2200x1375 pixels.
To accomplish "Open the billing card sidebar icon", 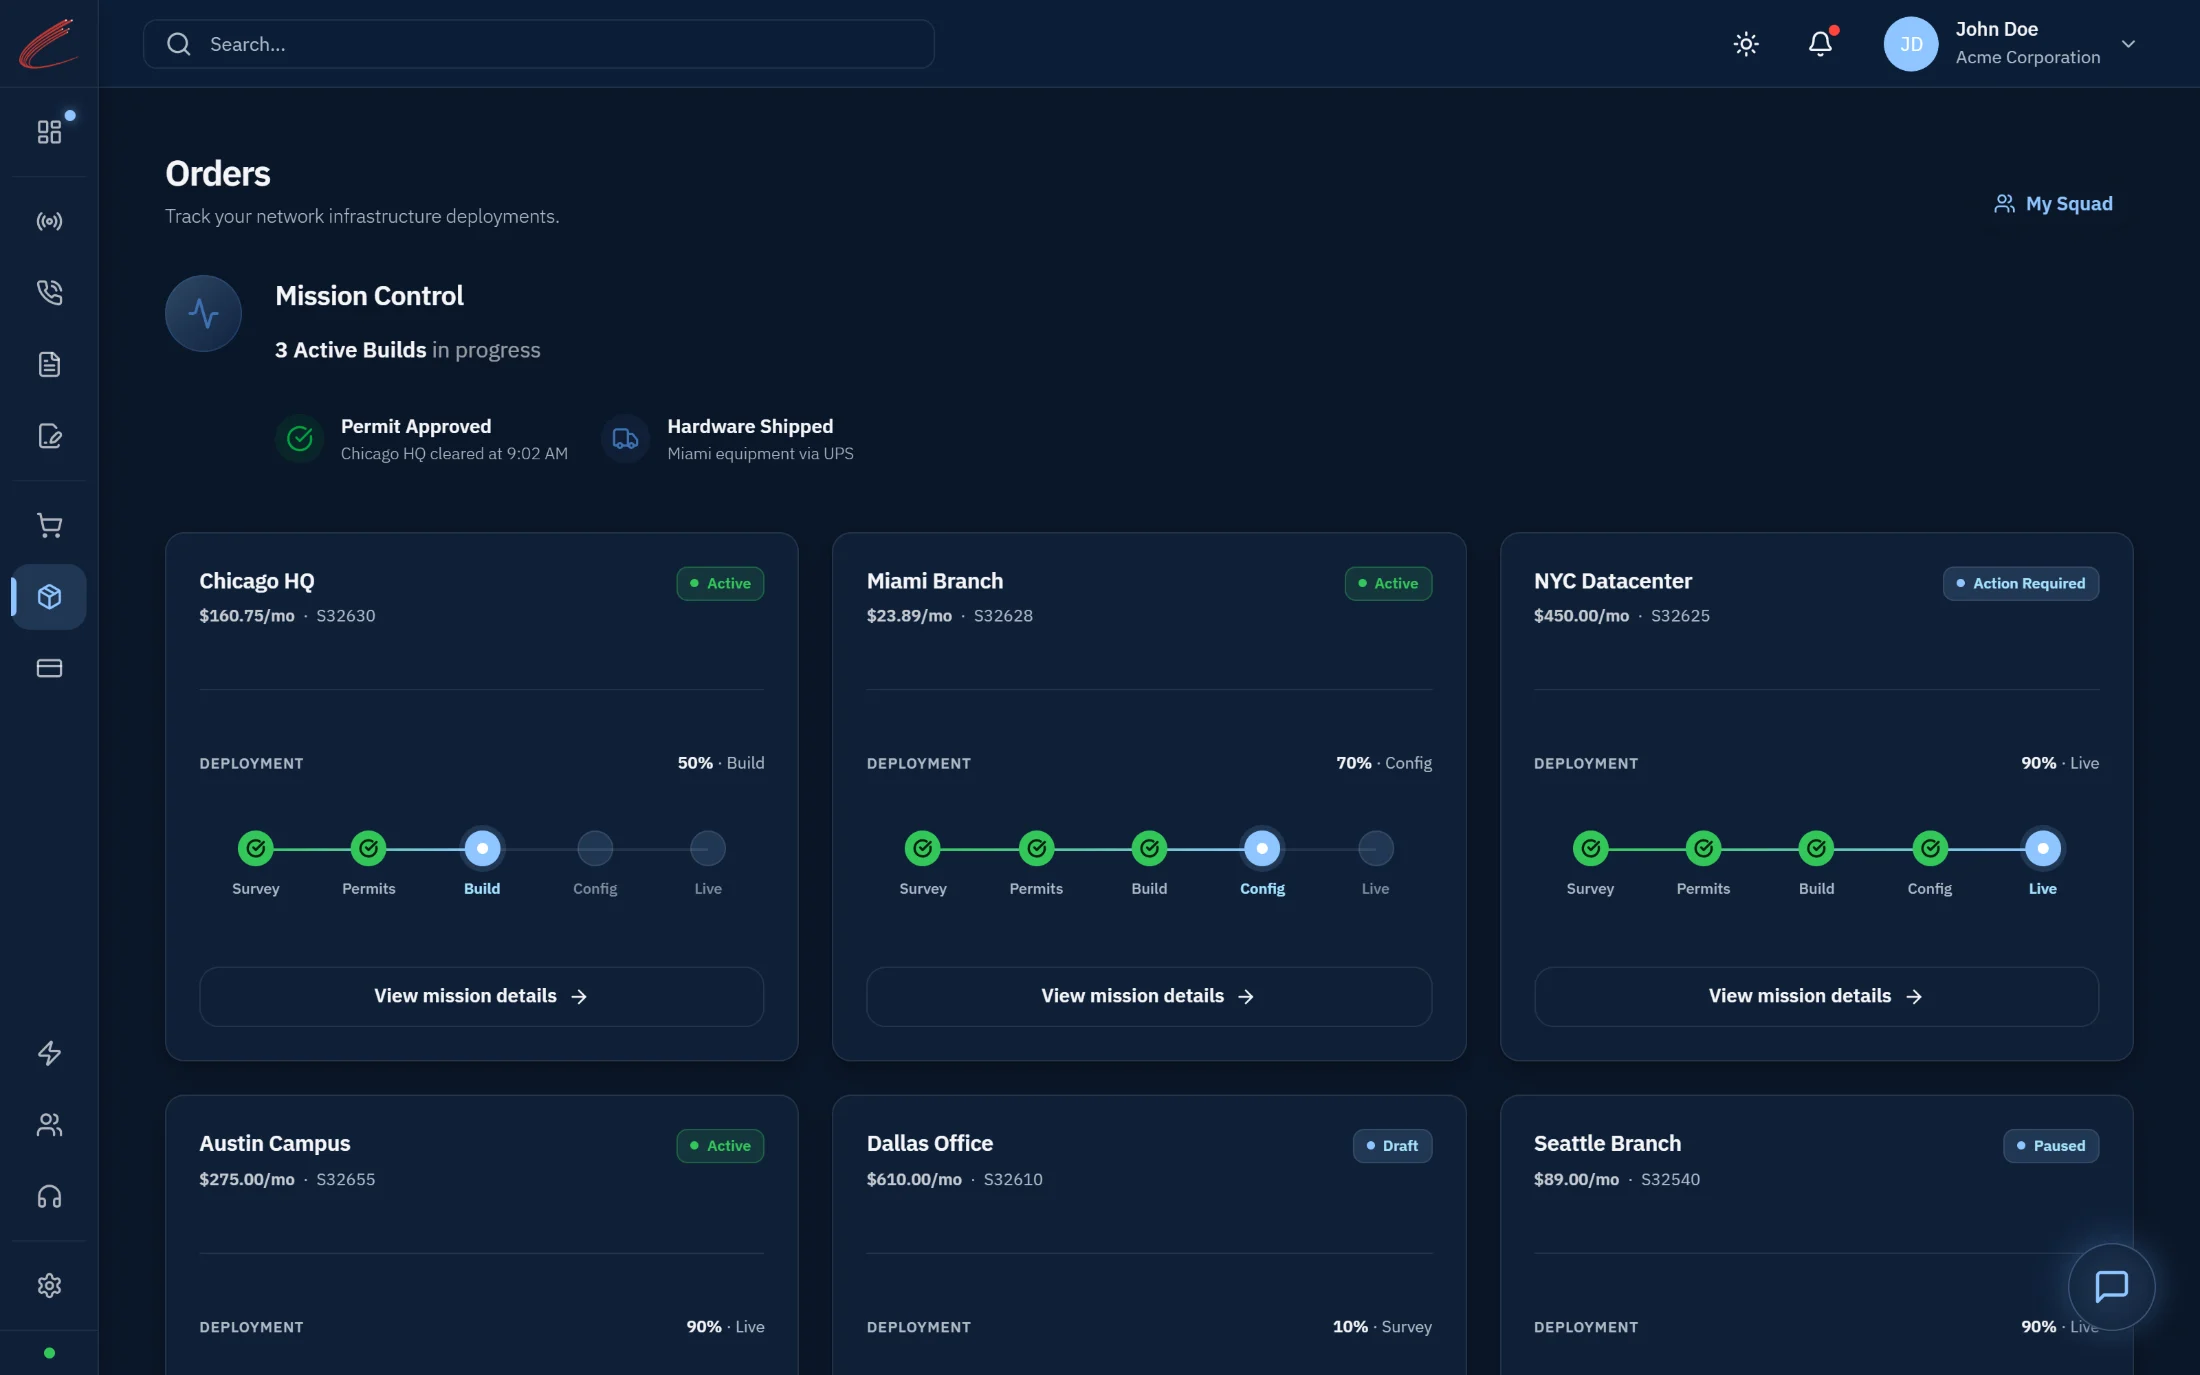I will coord(49,668).
